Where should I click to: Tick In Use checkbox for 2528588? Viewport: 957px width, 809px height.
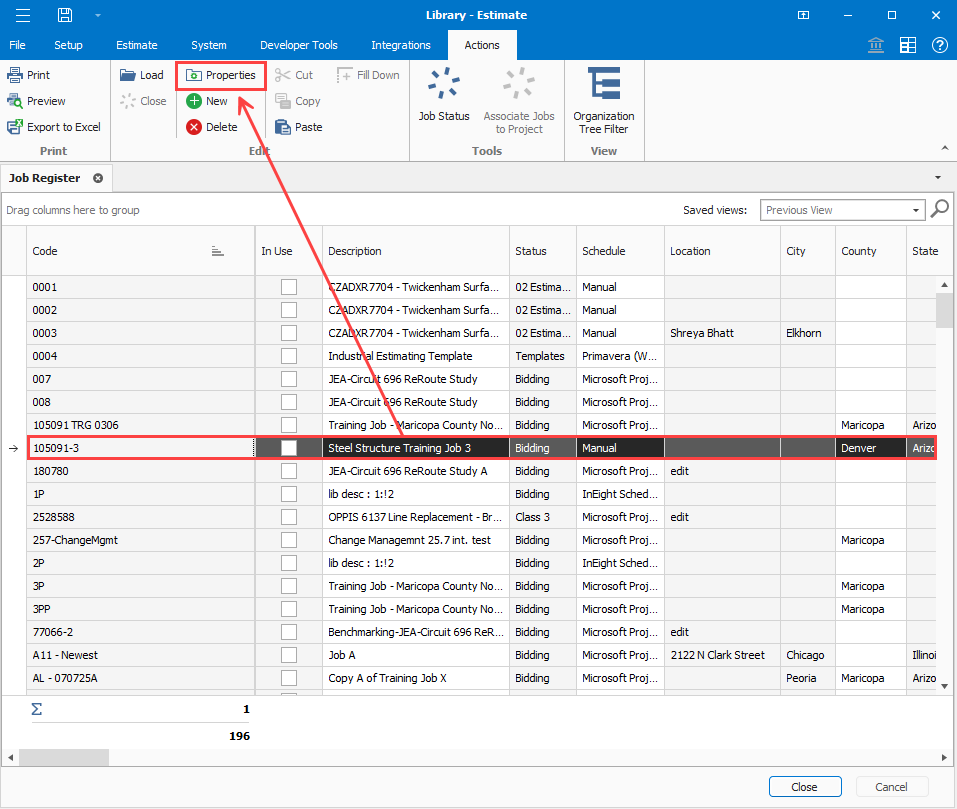(289, 517)
